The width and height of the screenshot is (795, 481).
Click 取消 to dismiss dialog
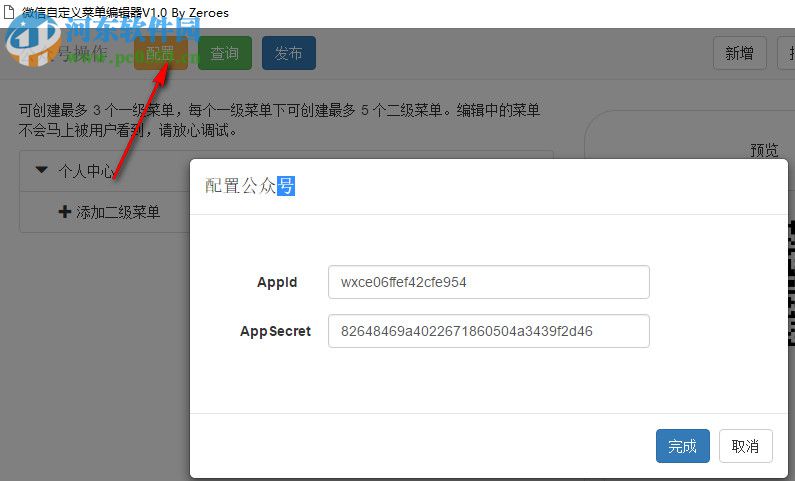point(746,446)
